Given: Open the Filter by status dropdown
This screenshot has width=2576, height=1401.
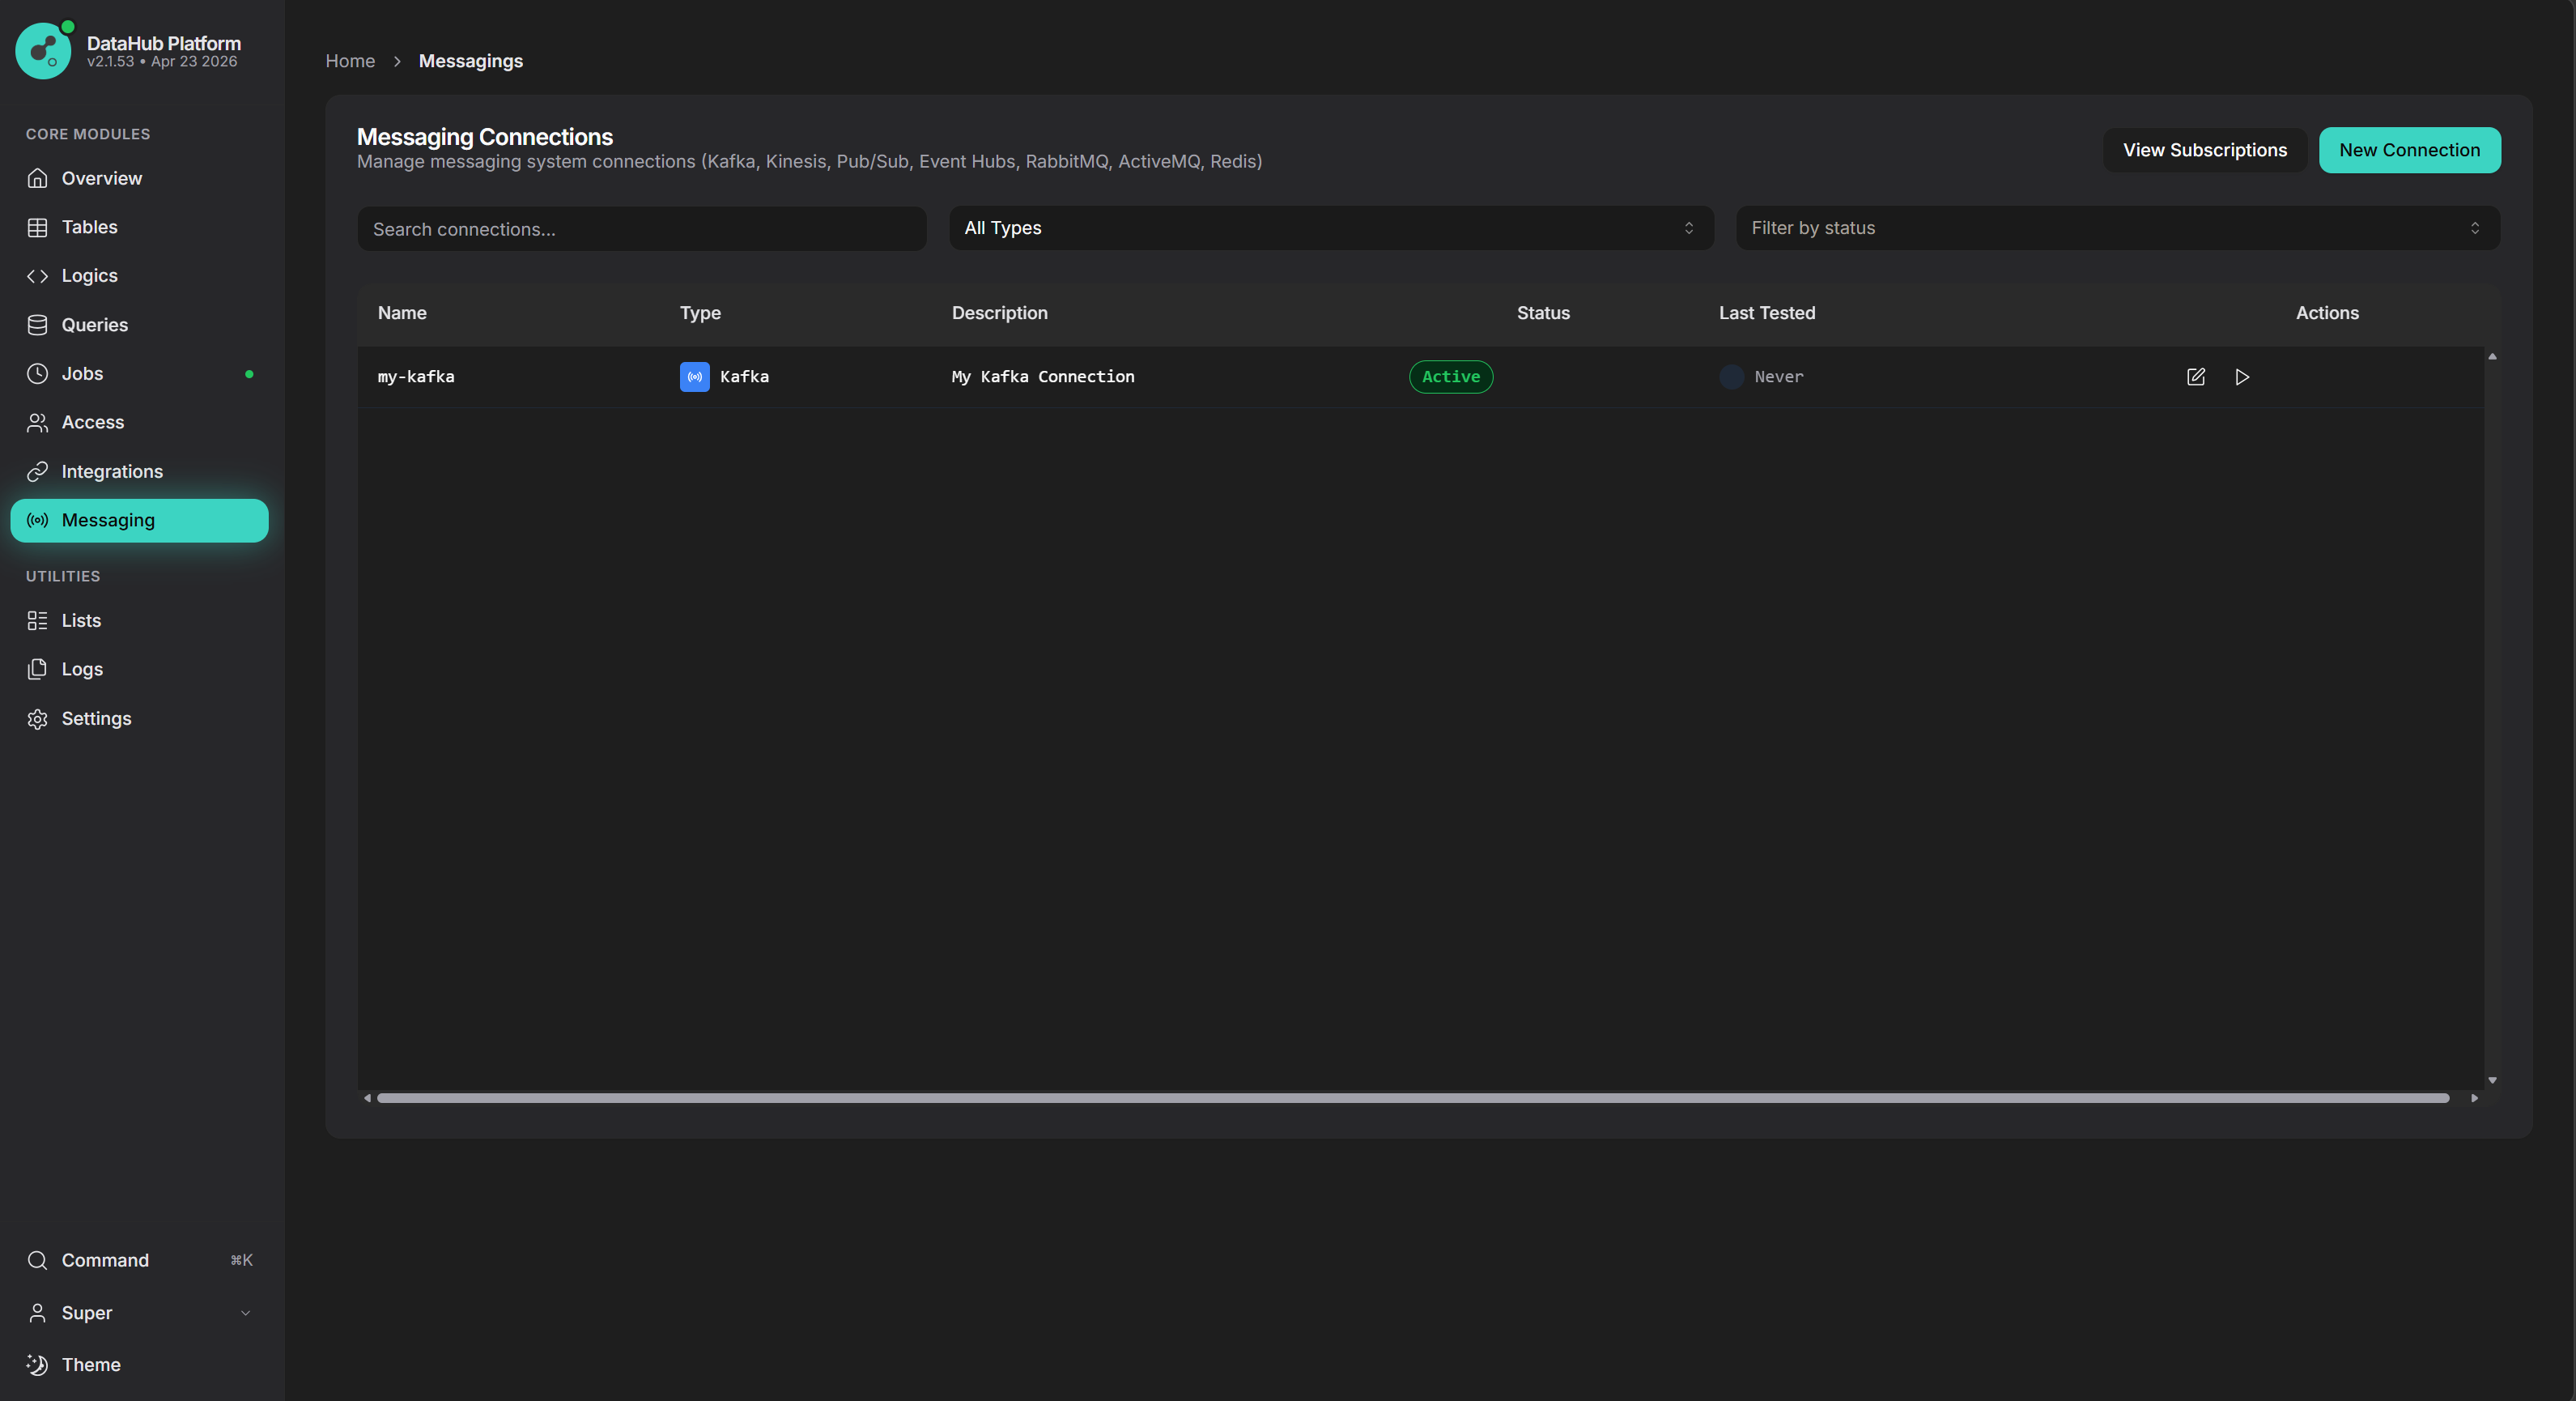Looking at the screenshot, I should click(2118, 228).
